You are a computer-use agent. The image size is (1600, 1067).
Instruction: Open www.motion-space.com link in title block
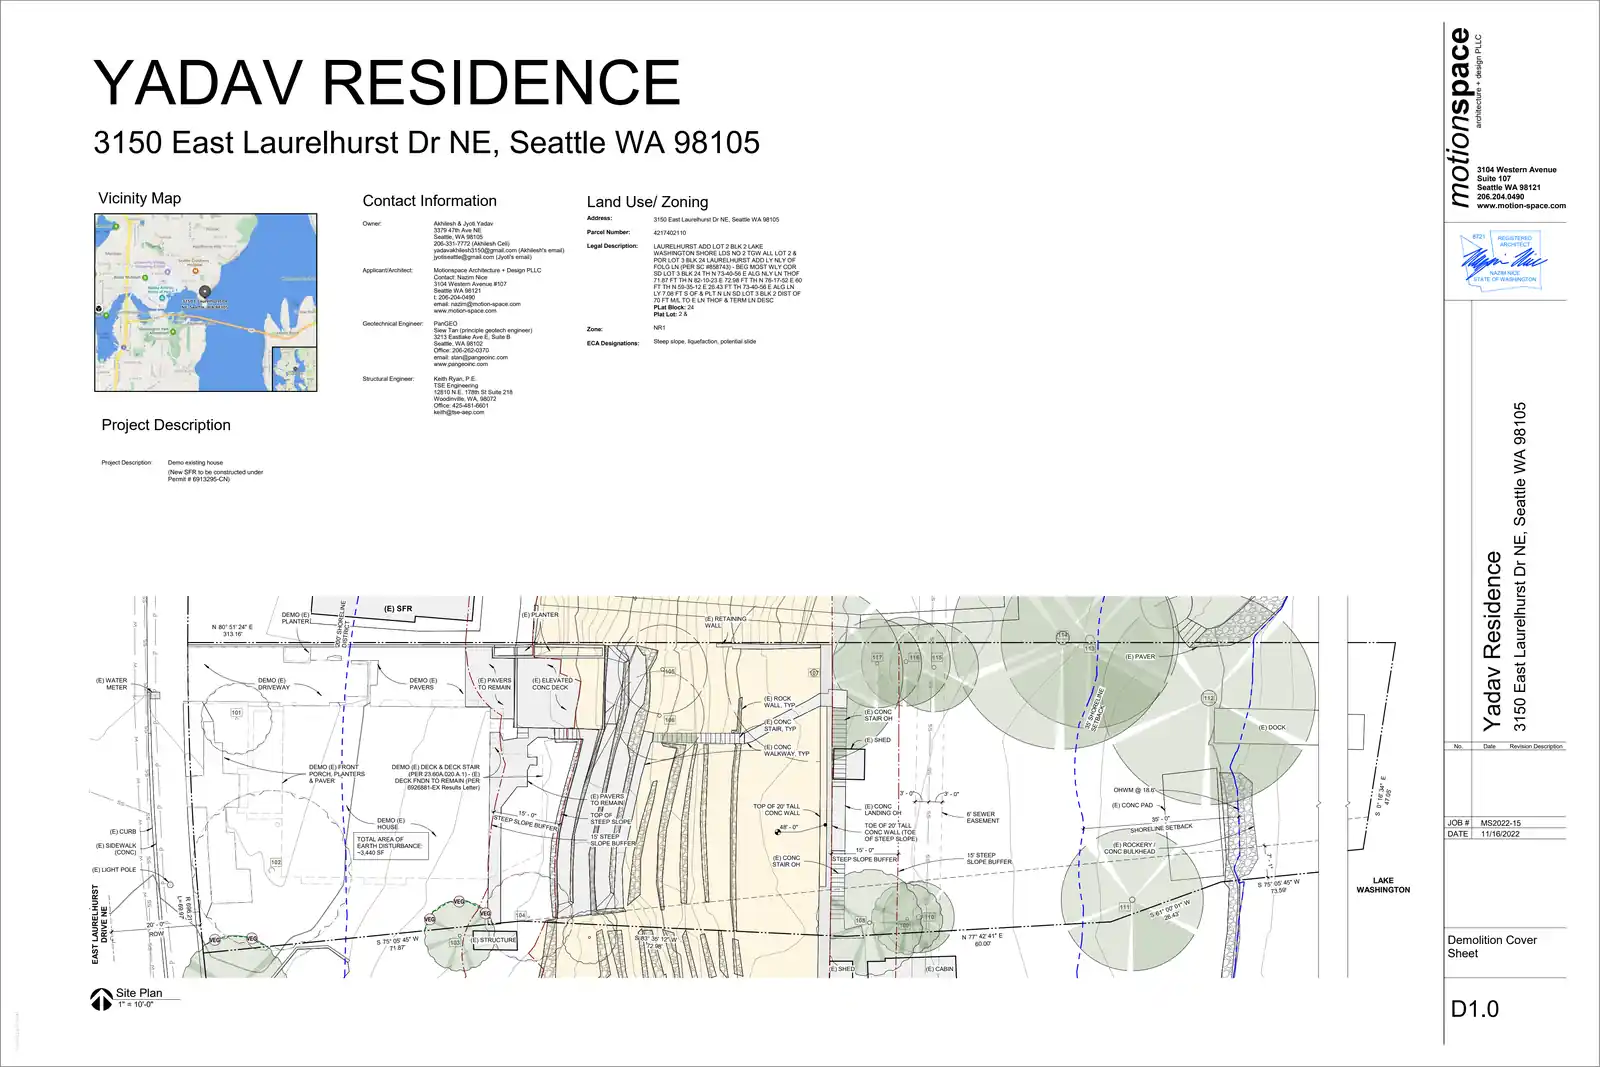(x=1521, y=206)
